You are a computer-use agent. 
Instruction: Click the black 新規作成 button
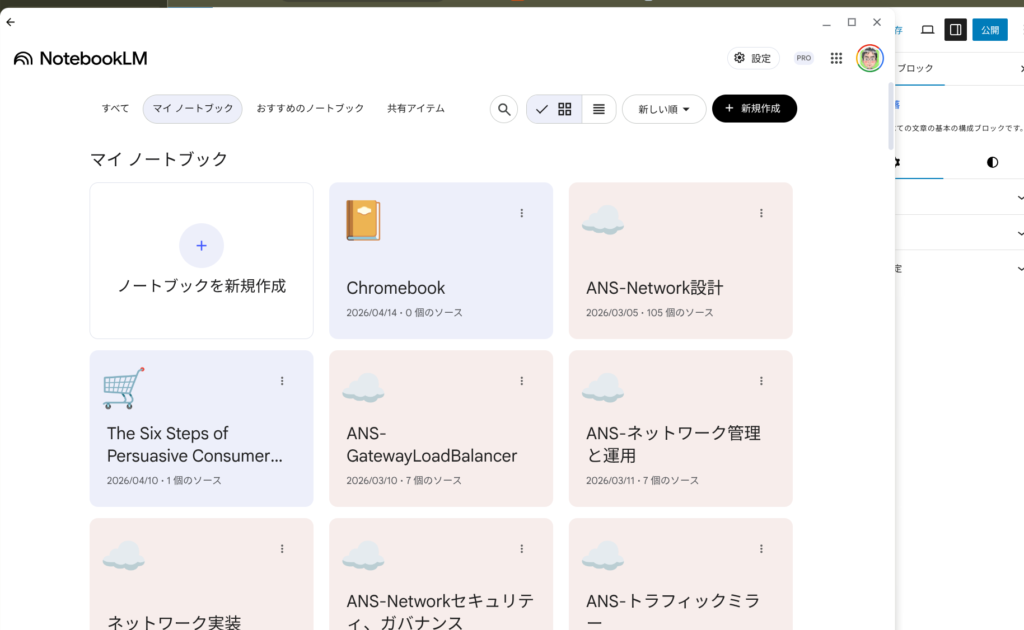754,109
